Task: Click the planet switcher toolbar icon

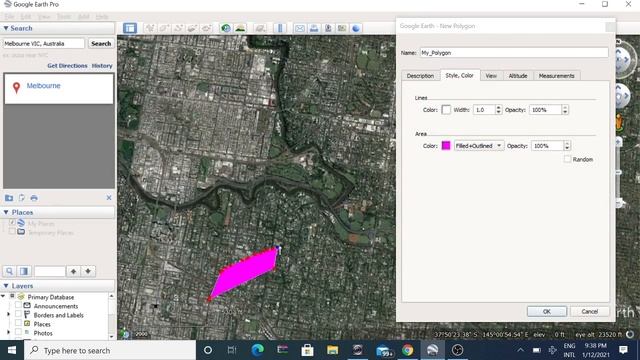Action: click(260, 28)
